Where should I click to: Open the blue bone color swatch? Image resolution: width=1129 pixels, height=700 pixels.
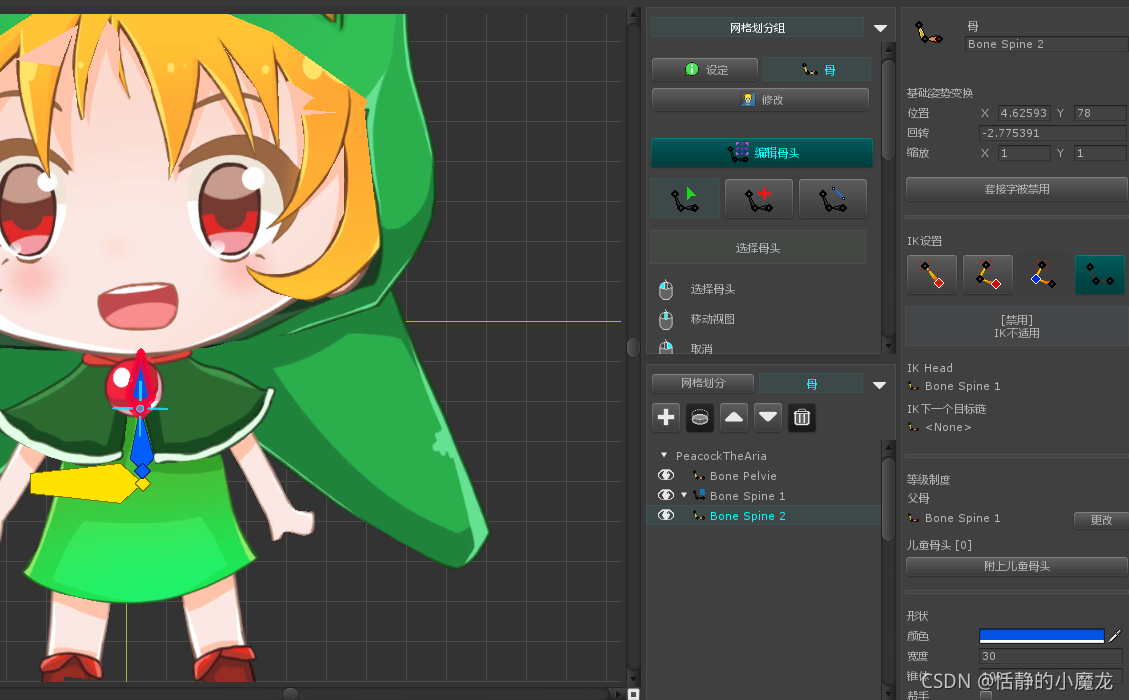point(1041,636)
